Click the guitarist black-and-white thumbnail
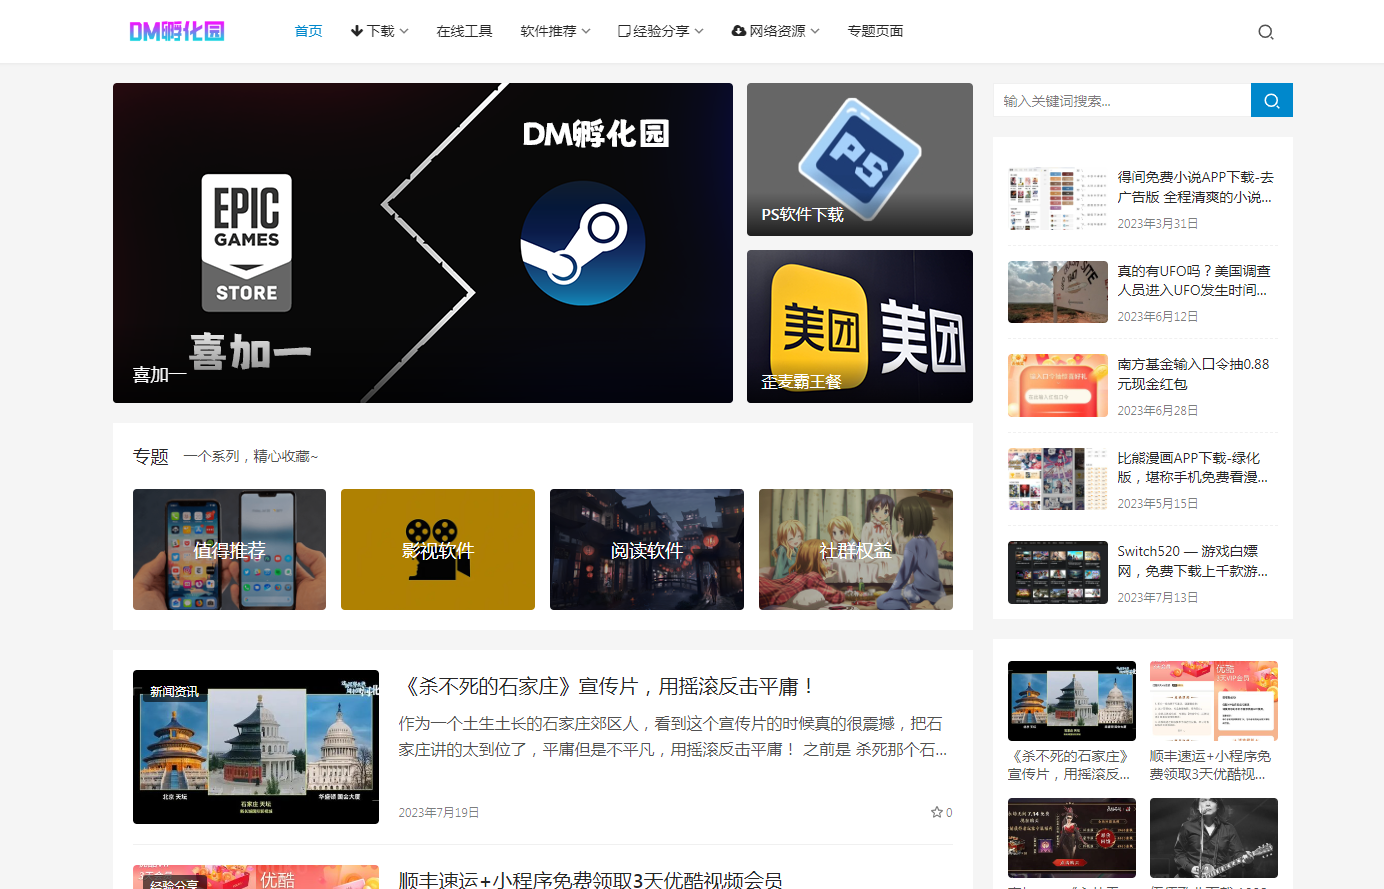Viewport: 1384px width, 889px height. pos(1214,838)
